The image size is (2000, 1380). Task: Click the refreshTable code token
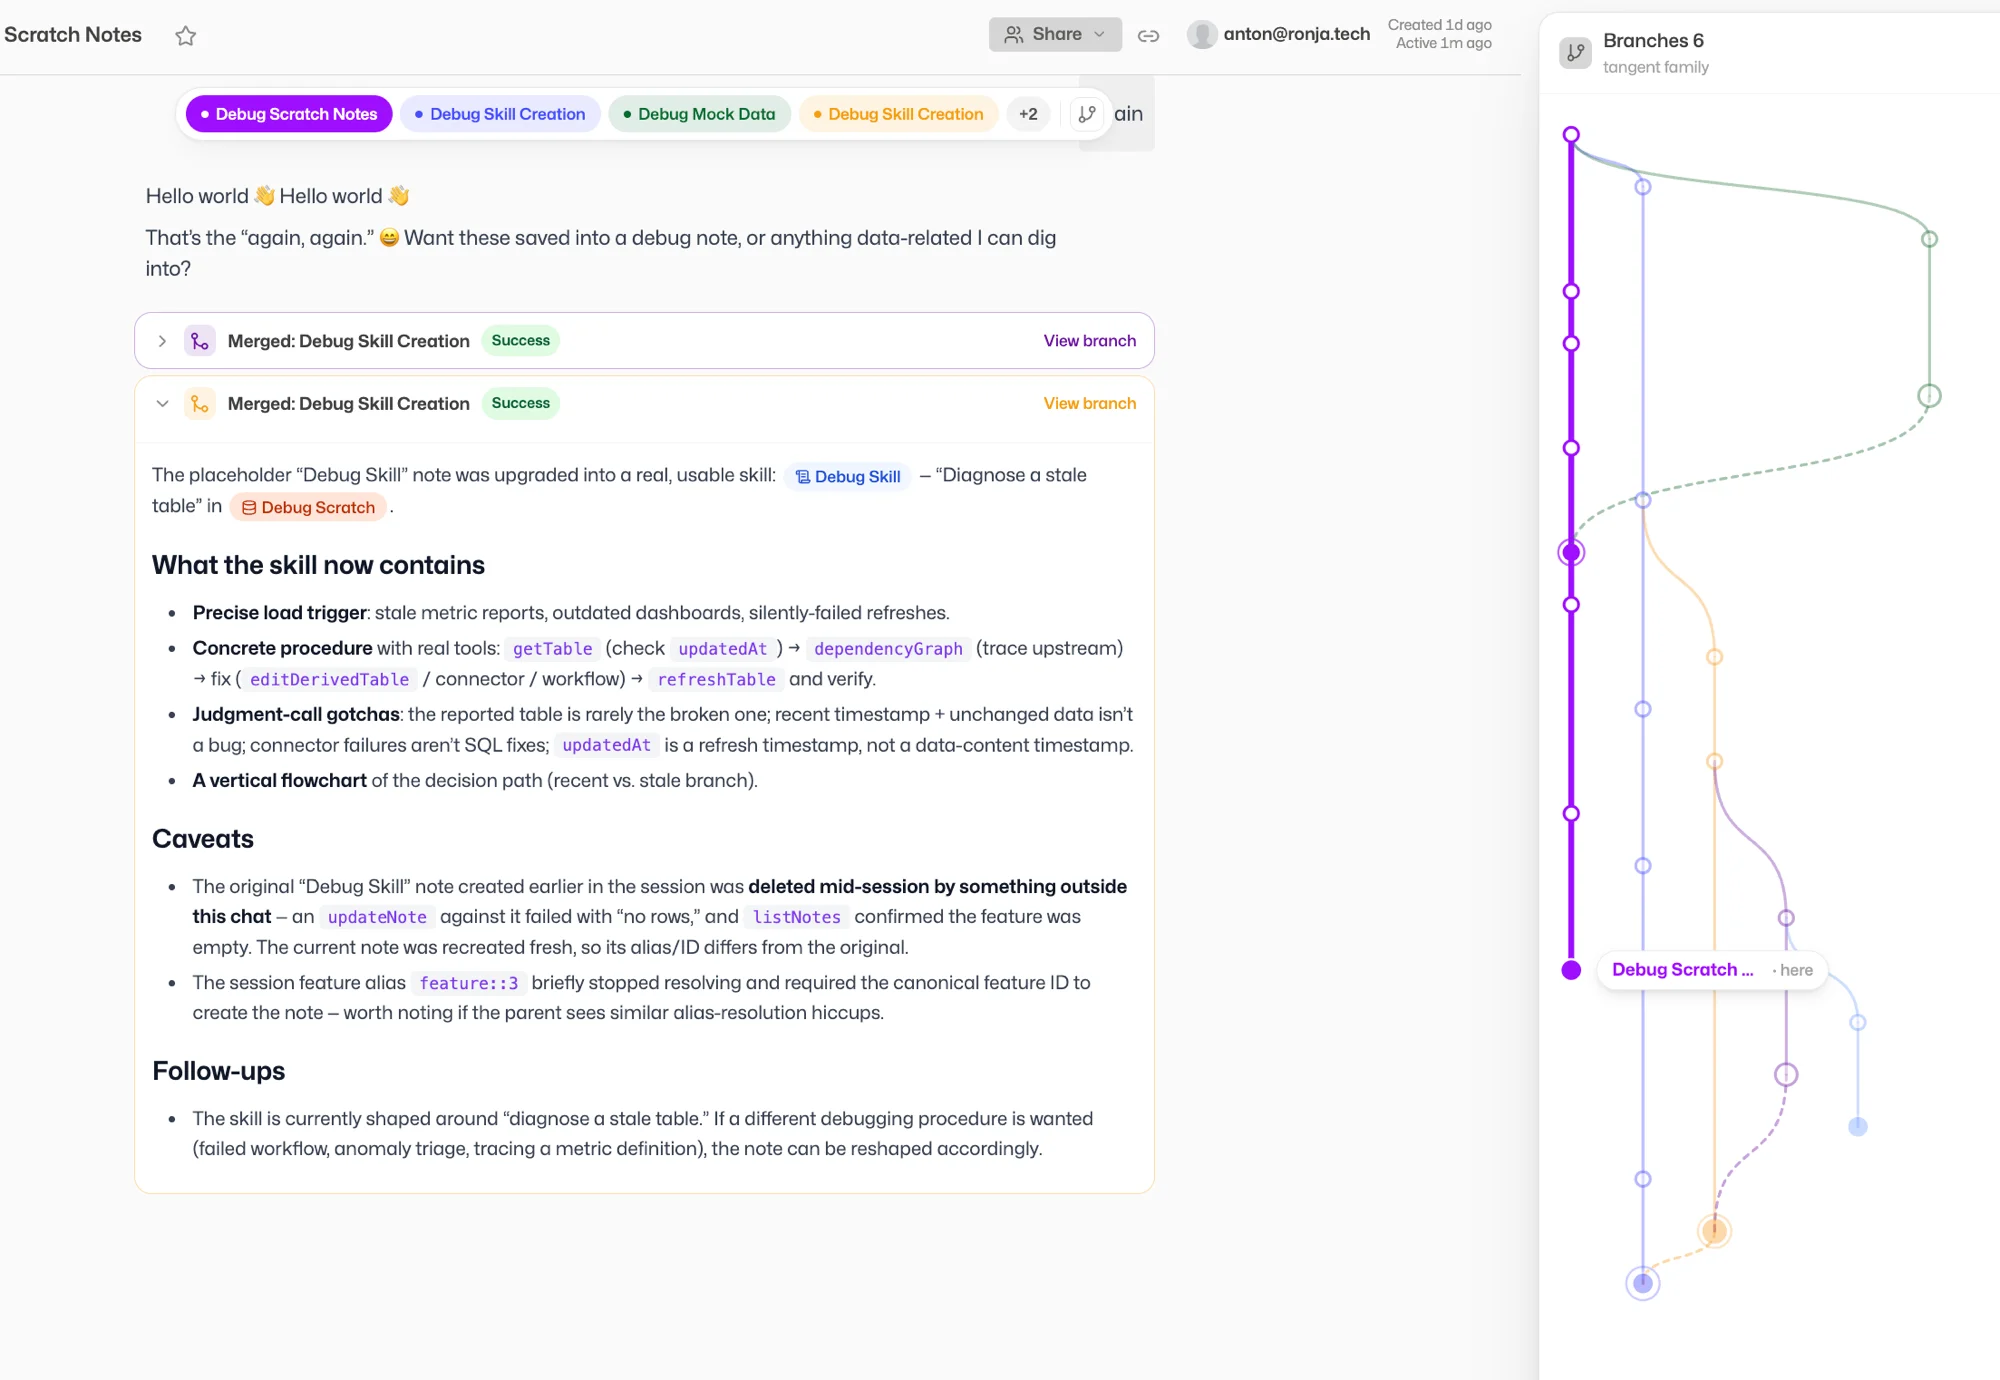[x=716, y=680]
